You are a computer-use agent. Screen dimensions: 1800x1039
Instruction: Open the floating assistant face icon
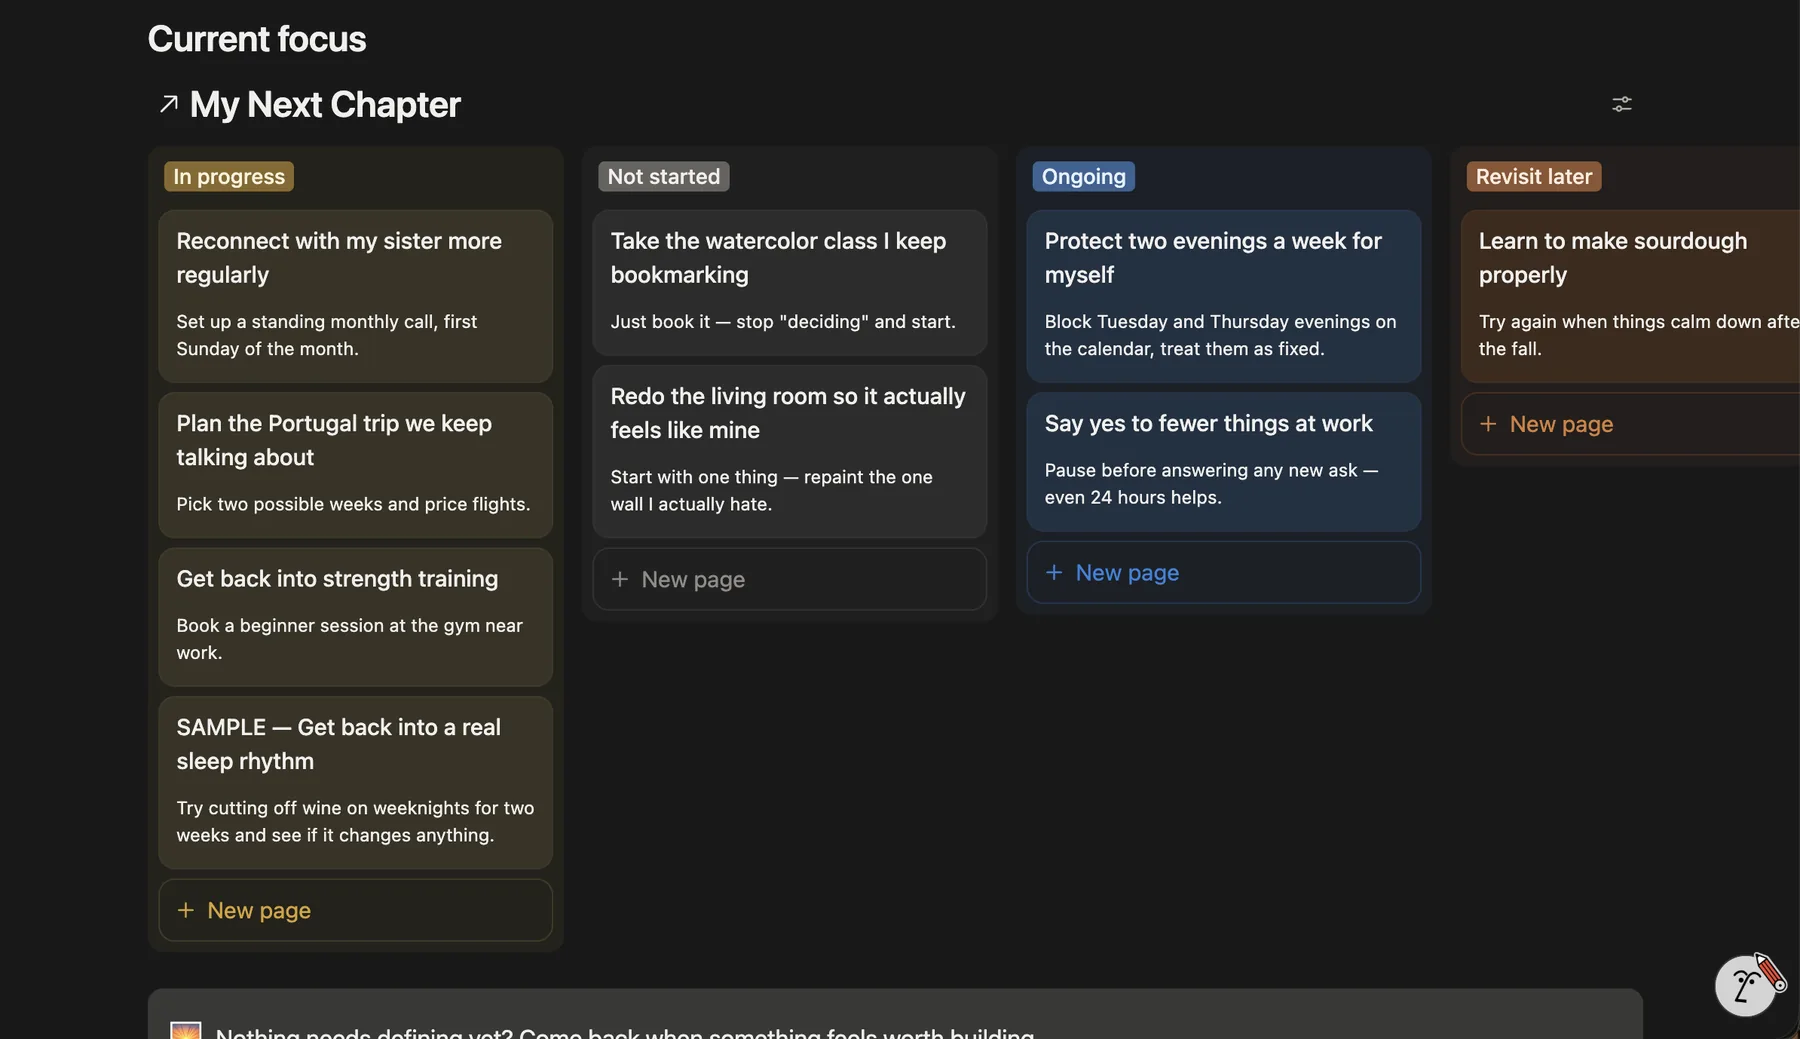coord(1745,985)
